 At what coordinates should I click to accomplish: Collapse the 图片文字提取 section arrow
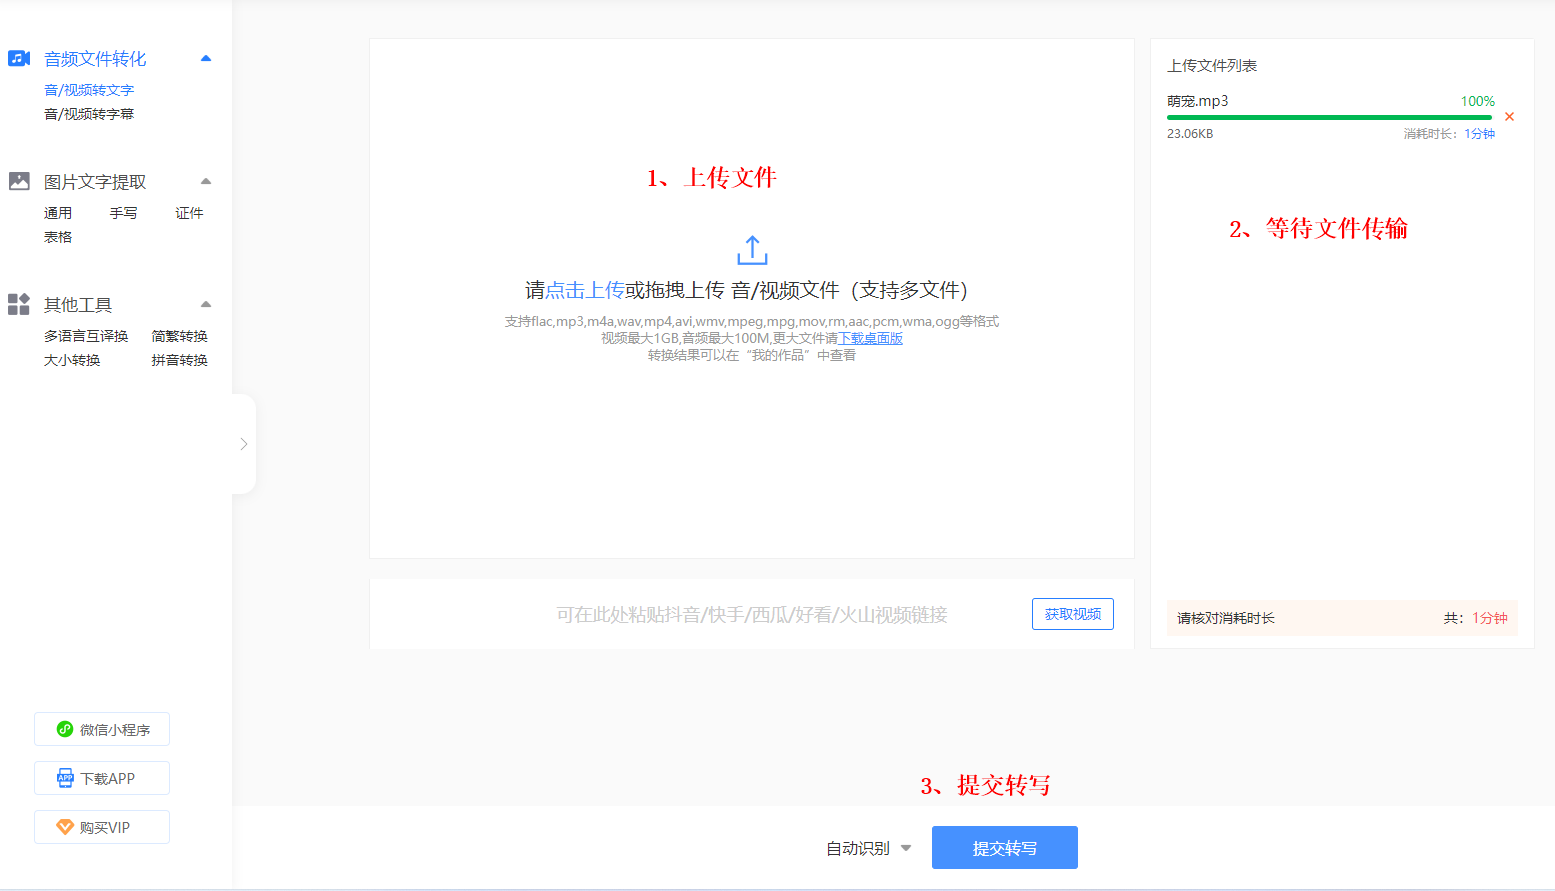click(x=206, y=181)
